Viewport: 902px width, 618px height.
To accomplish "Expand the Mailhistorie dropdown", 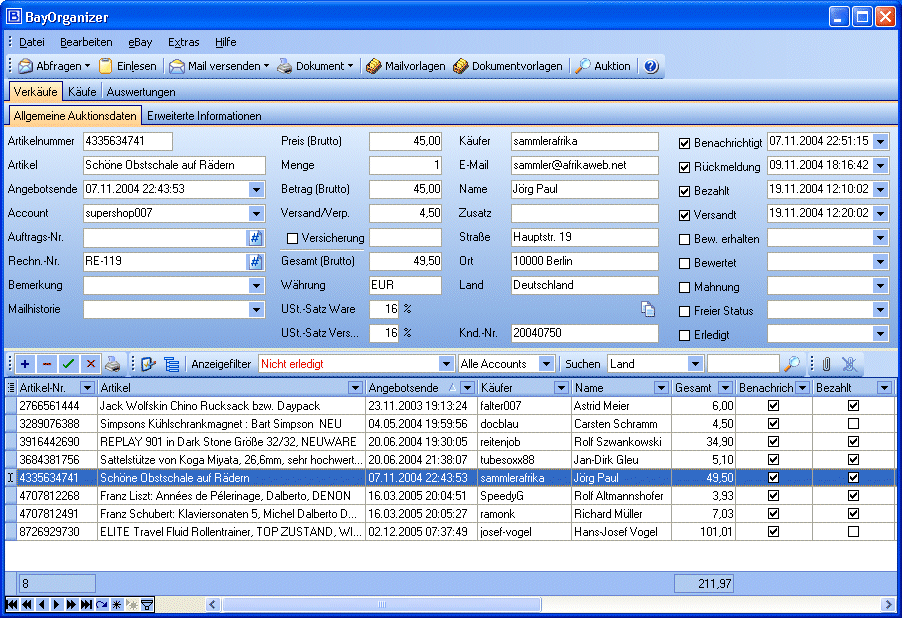I will pos(257,310).
